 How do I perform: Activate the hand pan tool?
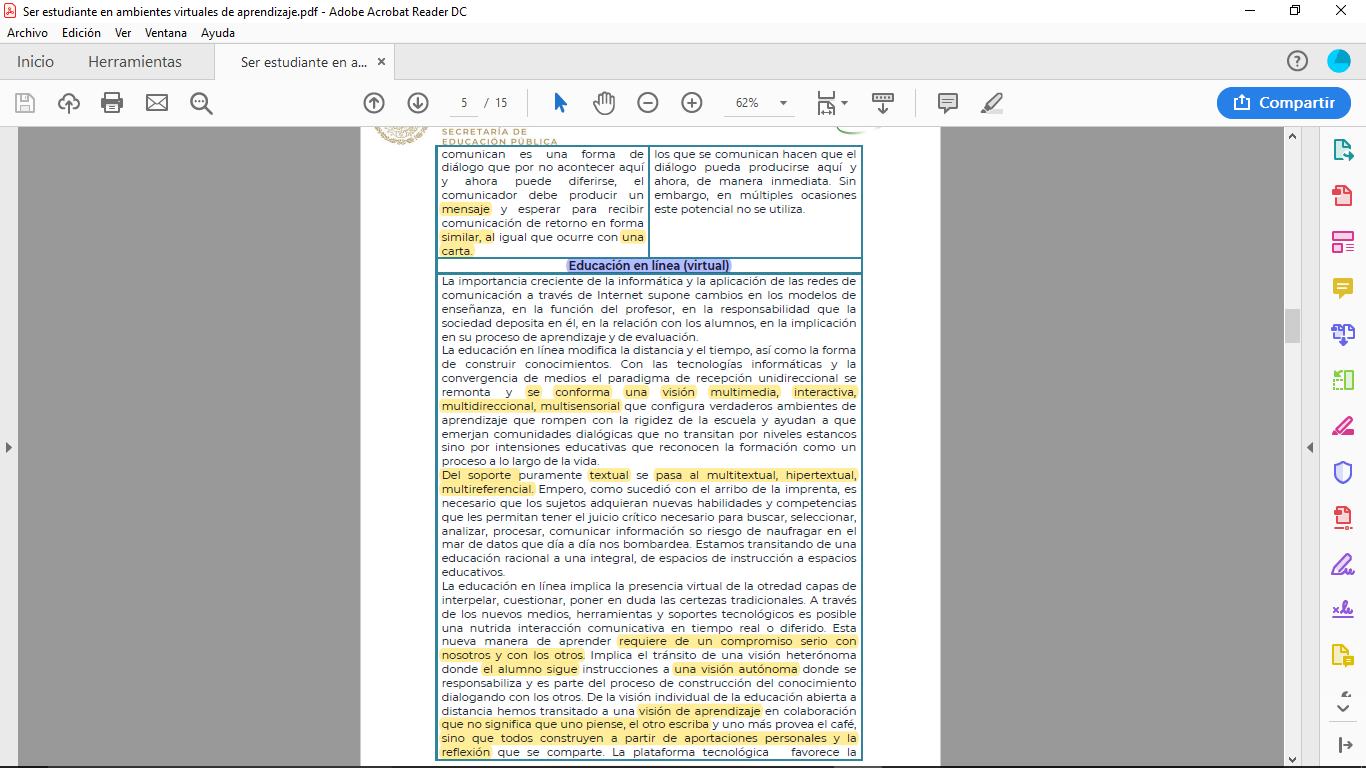pyautogui.click(x=604, y=103)
